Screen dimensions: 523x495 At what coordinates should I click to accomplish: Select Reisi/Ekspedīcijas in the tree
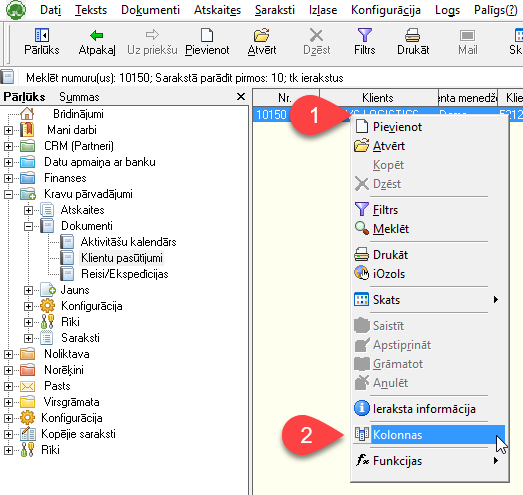tap(125, 274)
